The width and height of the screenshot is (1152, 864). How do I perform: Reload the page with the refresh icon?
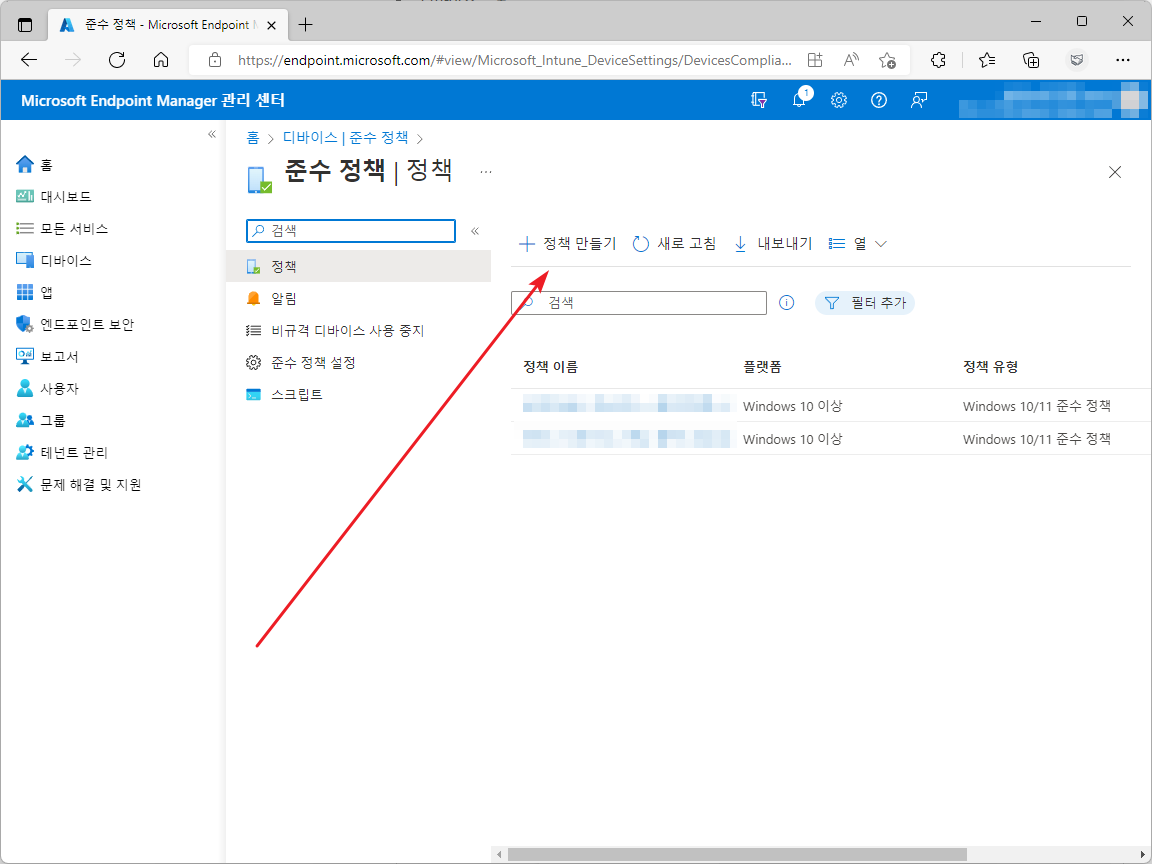tap(117, 60)
